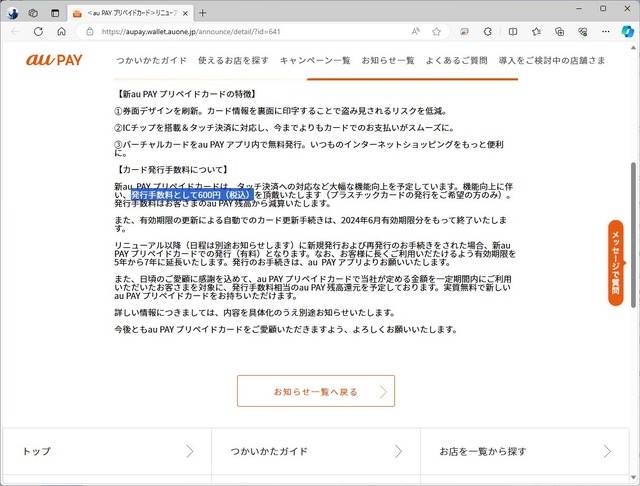This screenshot has width=640, height=486.
Task: View site information lock icon
Action: [x=90, y=31]
